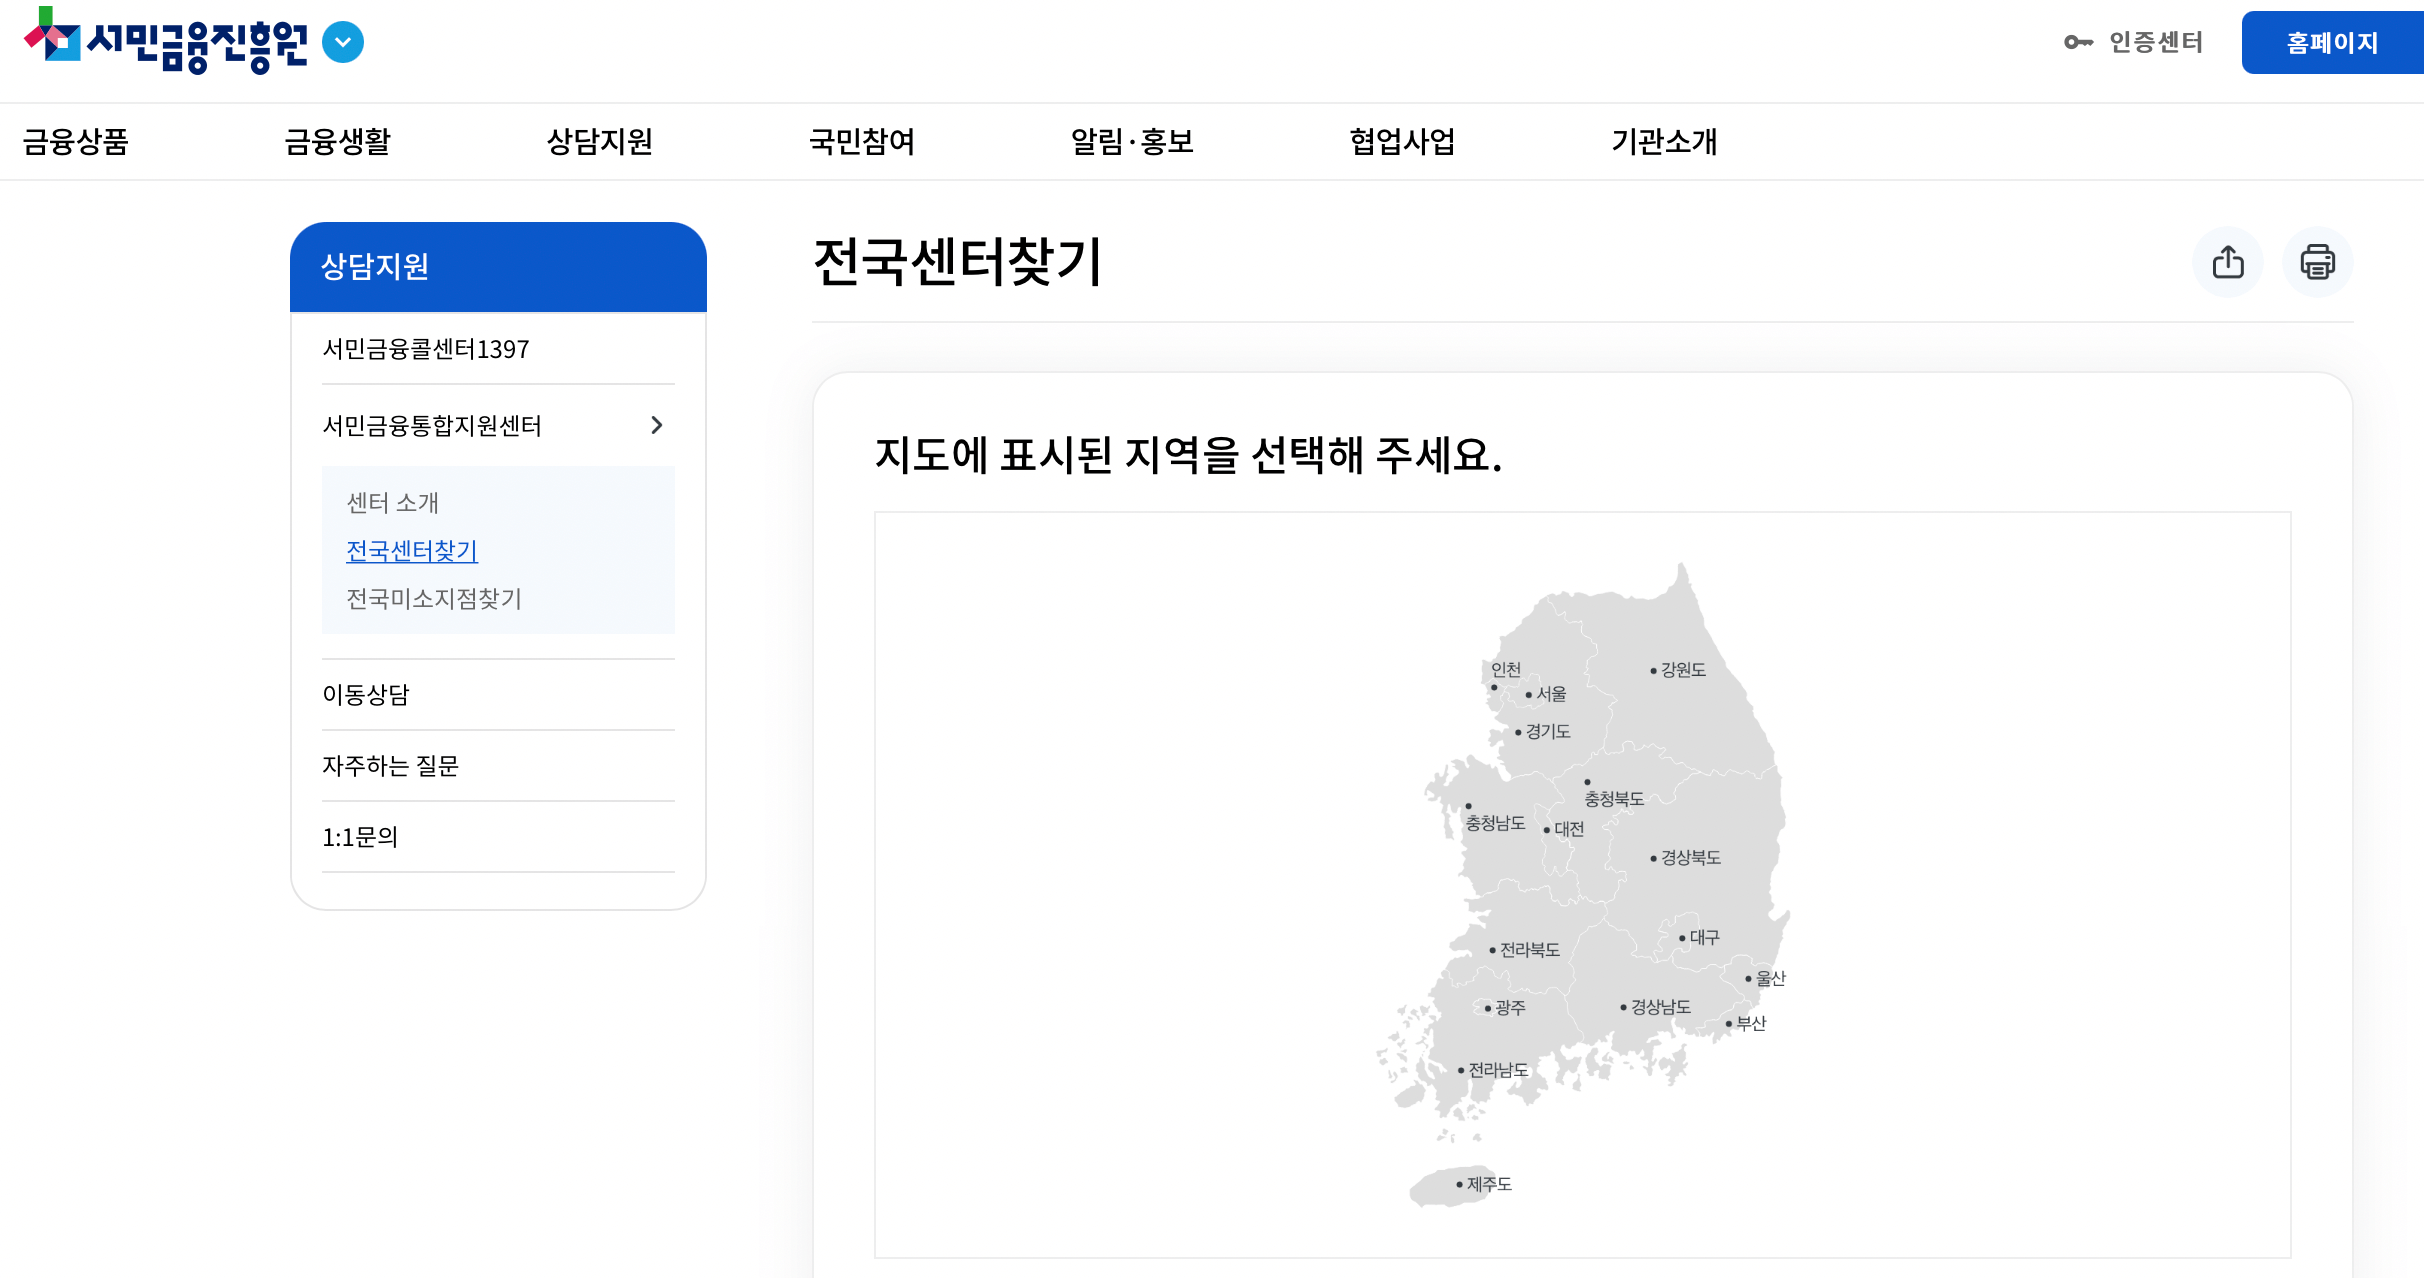
Task: Click the print page icon
Action: click(x=2317, y=262)
